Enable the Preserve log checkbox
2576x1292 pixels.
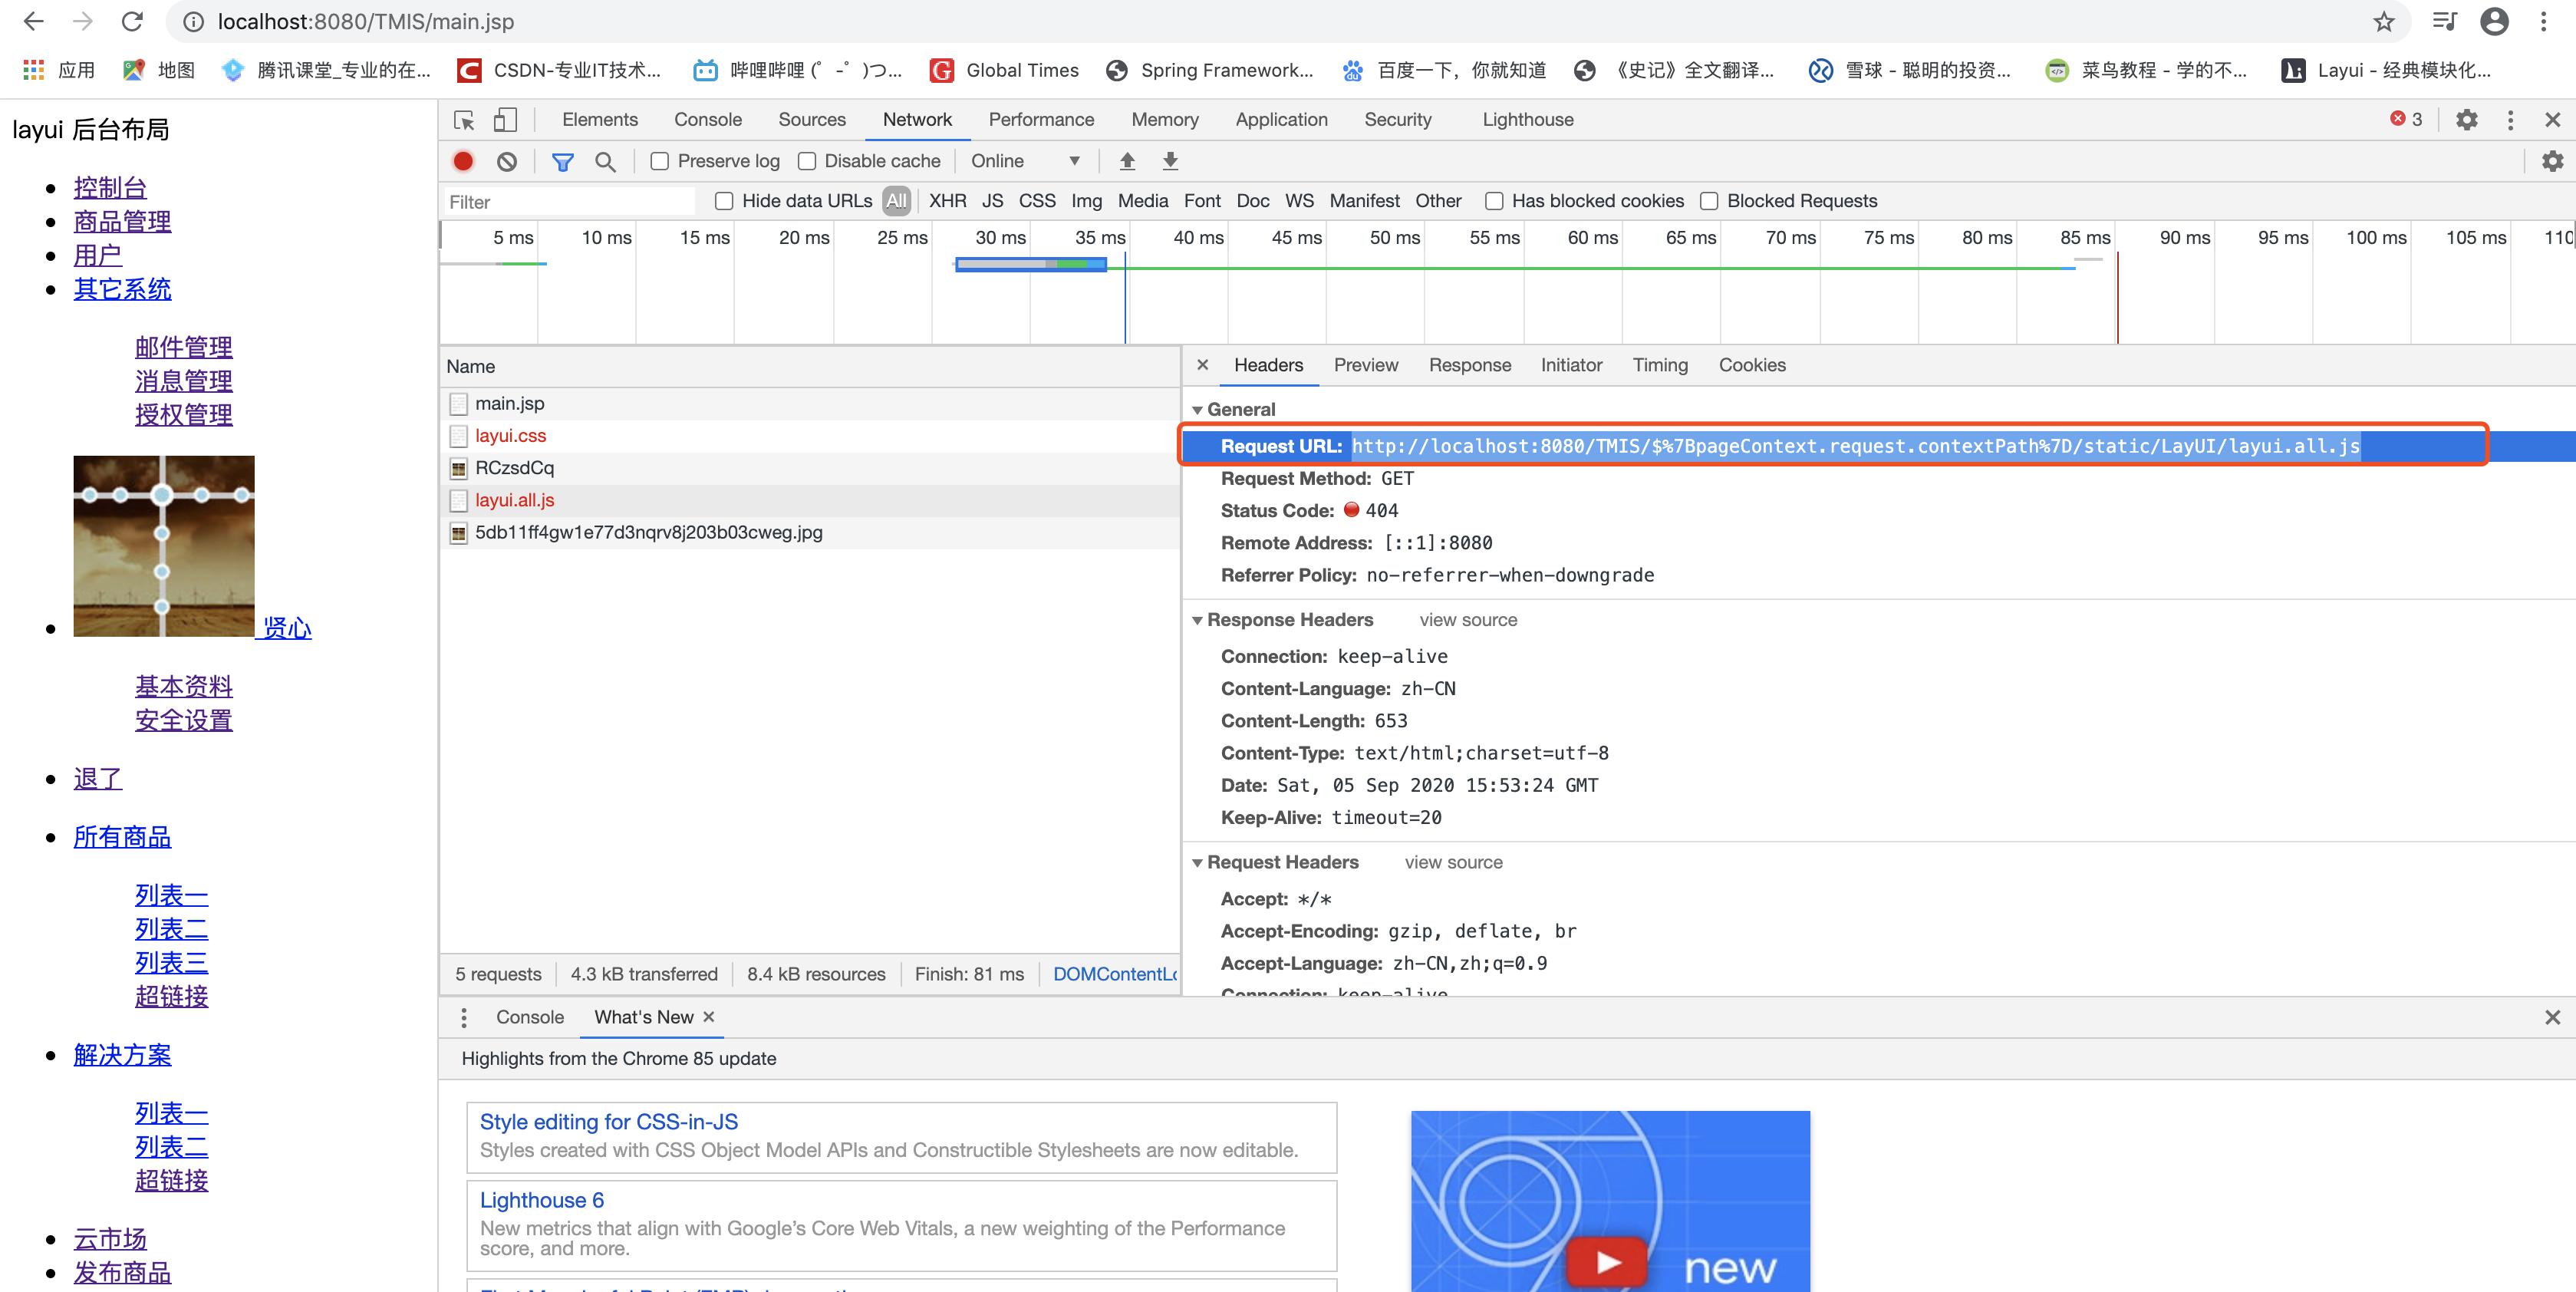[x=660, y=161]
